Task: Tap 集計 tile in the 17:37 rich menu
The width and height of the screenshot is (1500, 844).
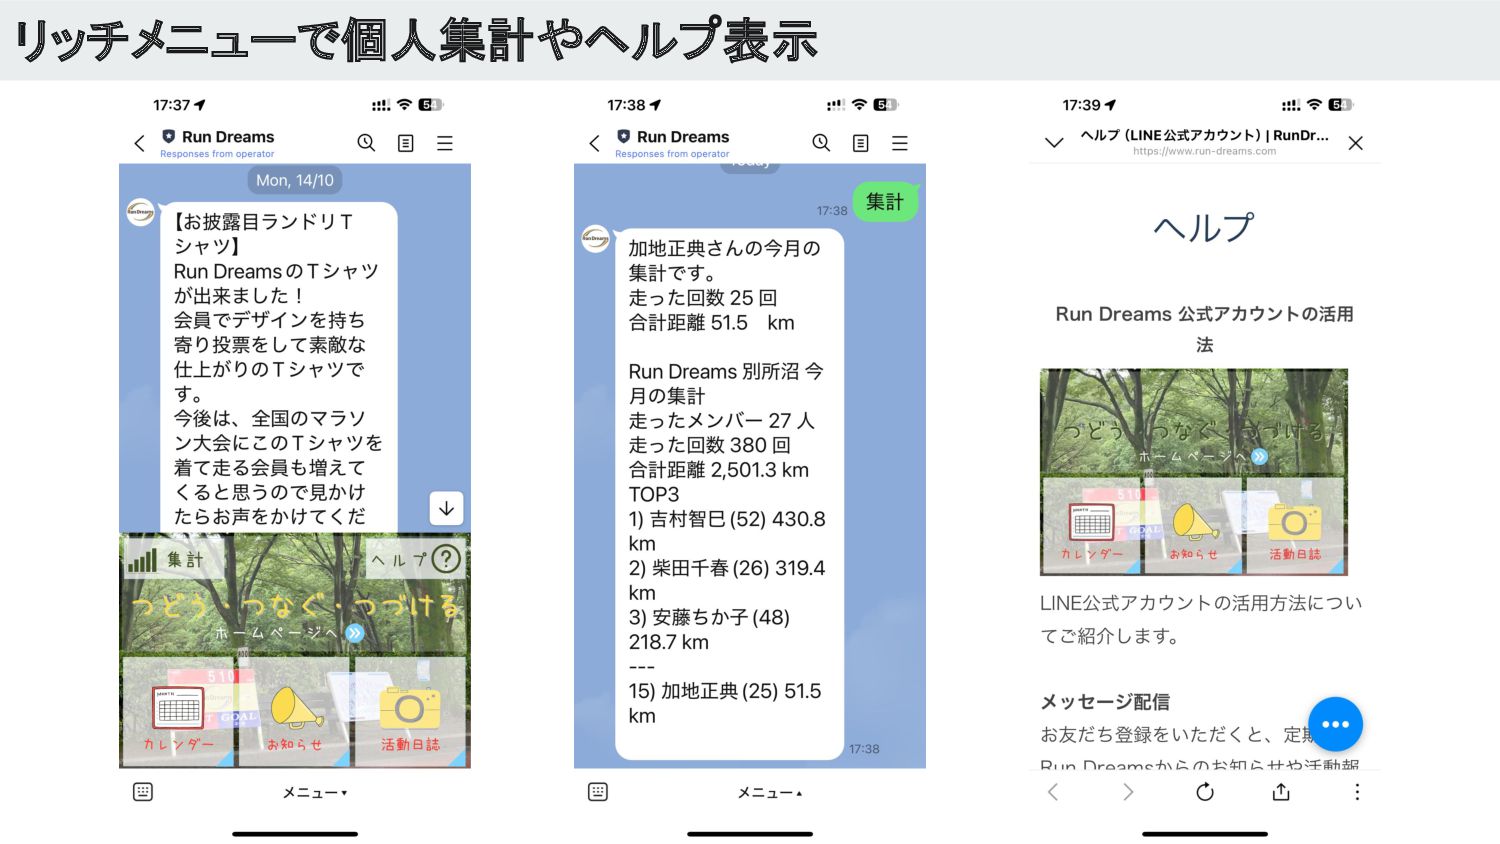Action: (x=175, y=559)
